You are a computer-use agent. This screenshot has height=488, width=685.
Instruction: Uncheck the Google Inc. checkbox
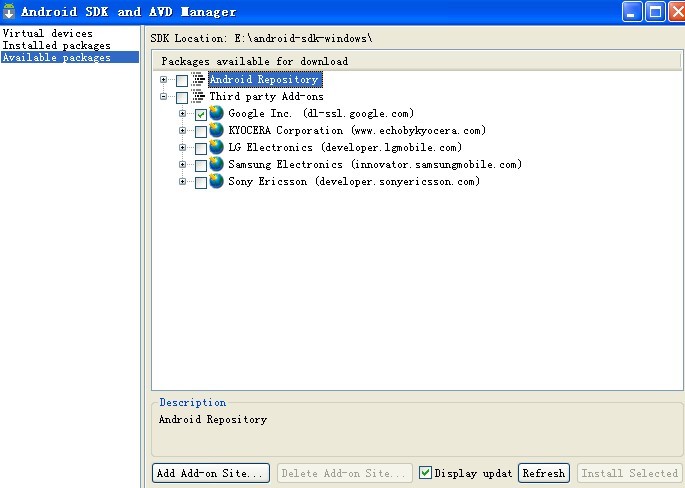(x=201, y=114)
